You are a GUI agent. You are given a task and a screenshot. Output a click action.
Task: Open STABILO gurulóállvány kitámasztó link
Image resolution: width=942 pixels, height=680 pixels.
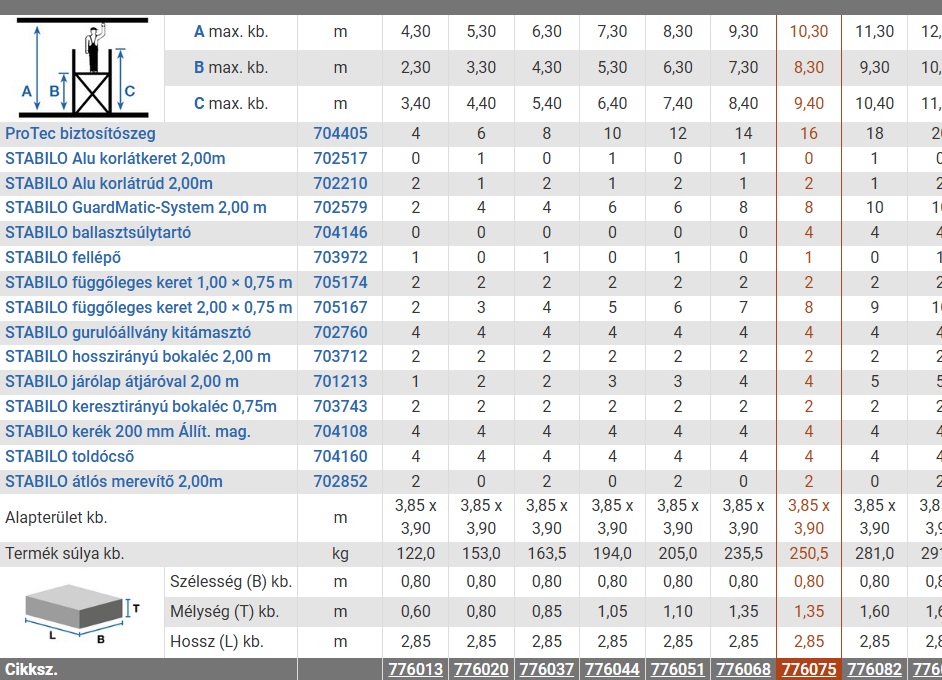click(128, 332)
